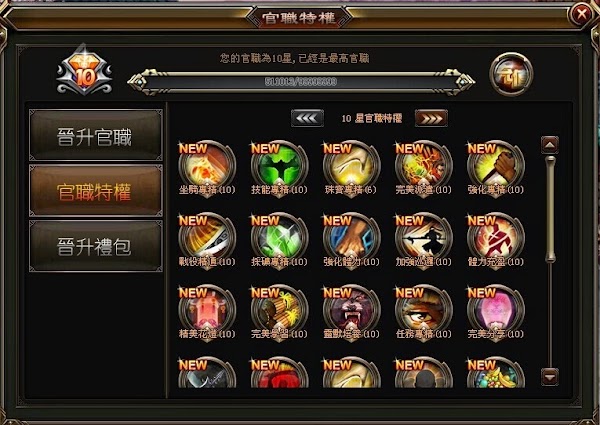This screenshot has width=600, height=425.
Task: Click the 任務專精 eye icon
Action: (x=424, y=313)
